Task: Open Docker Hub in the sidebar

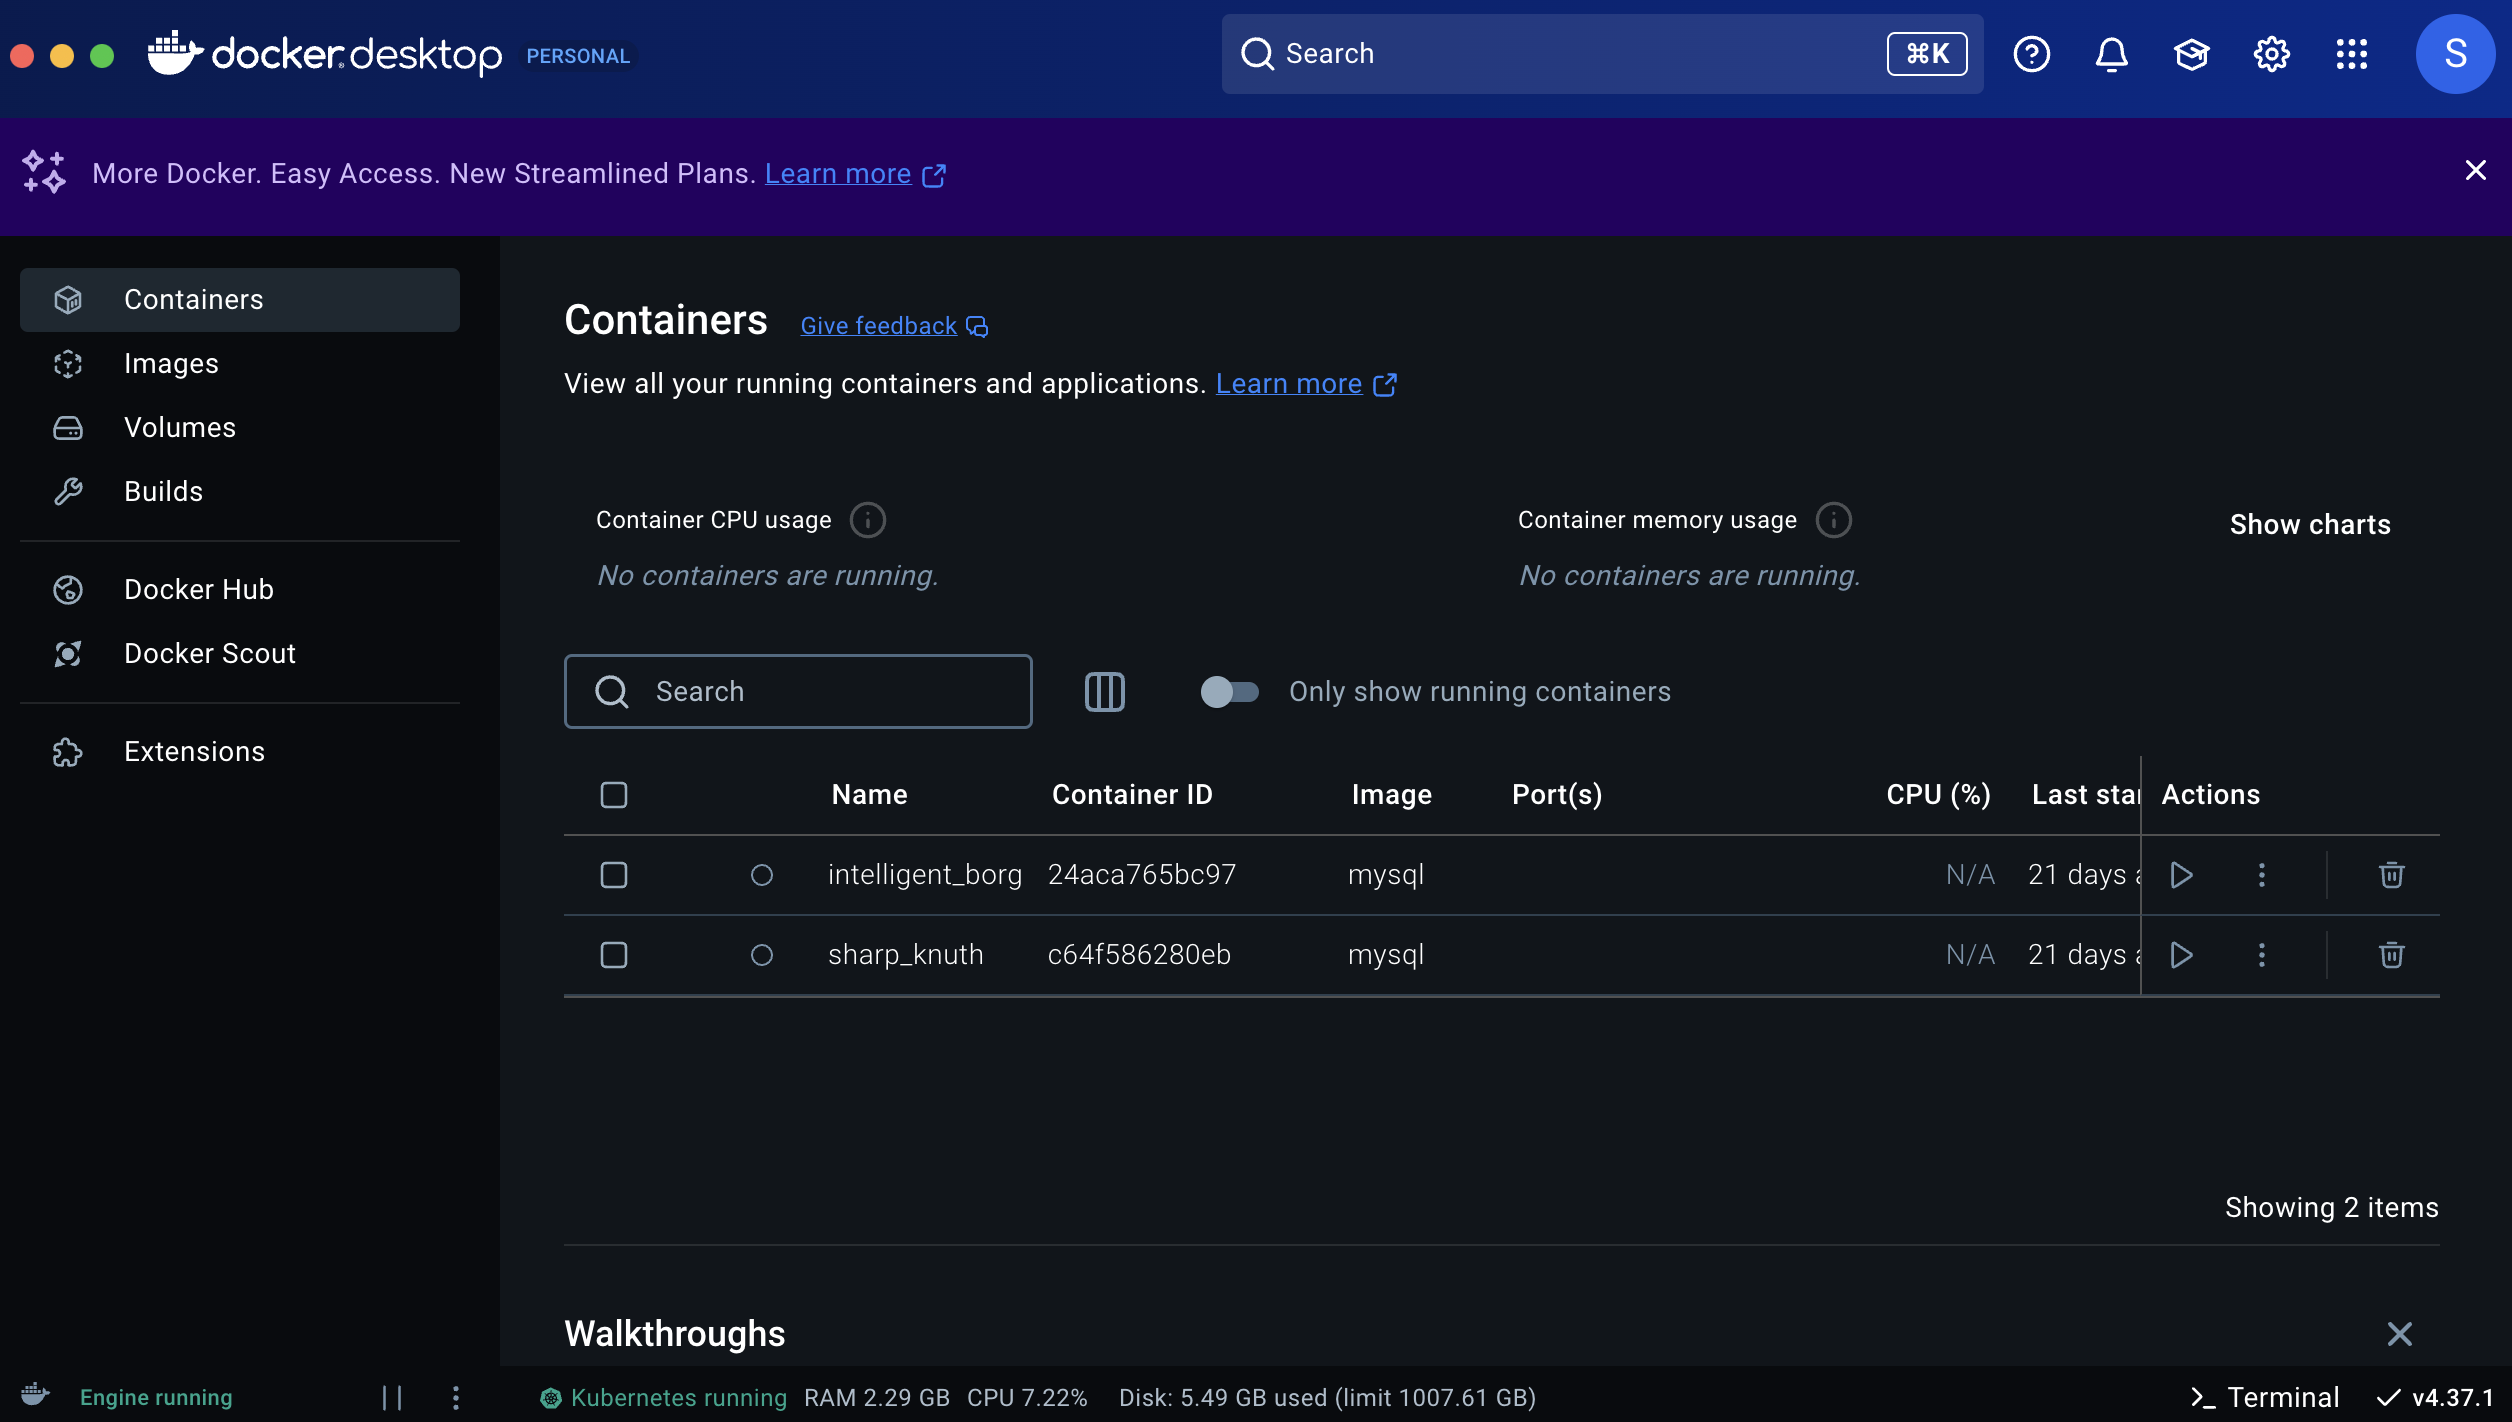Action: (240, 590)
